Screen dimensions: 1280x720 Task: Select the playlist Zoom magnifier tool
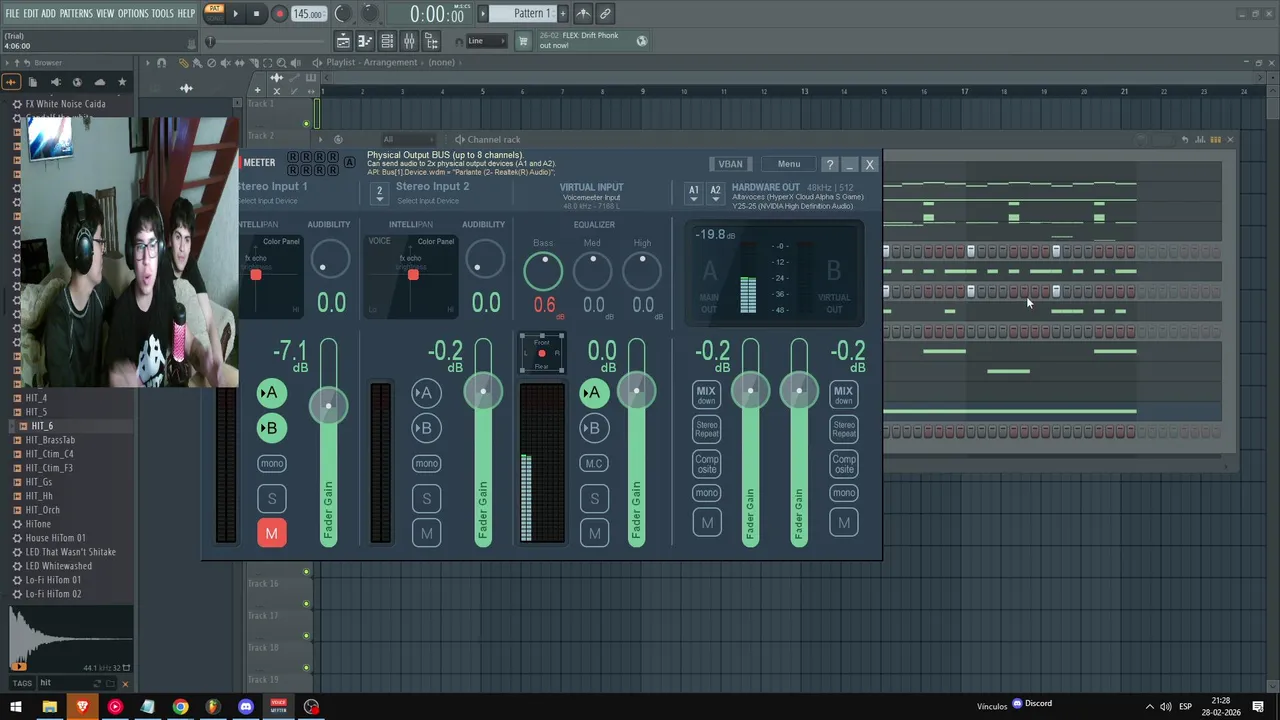click(x=282, y=63)
